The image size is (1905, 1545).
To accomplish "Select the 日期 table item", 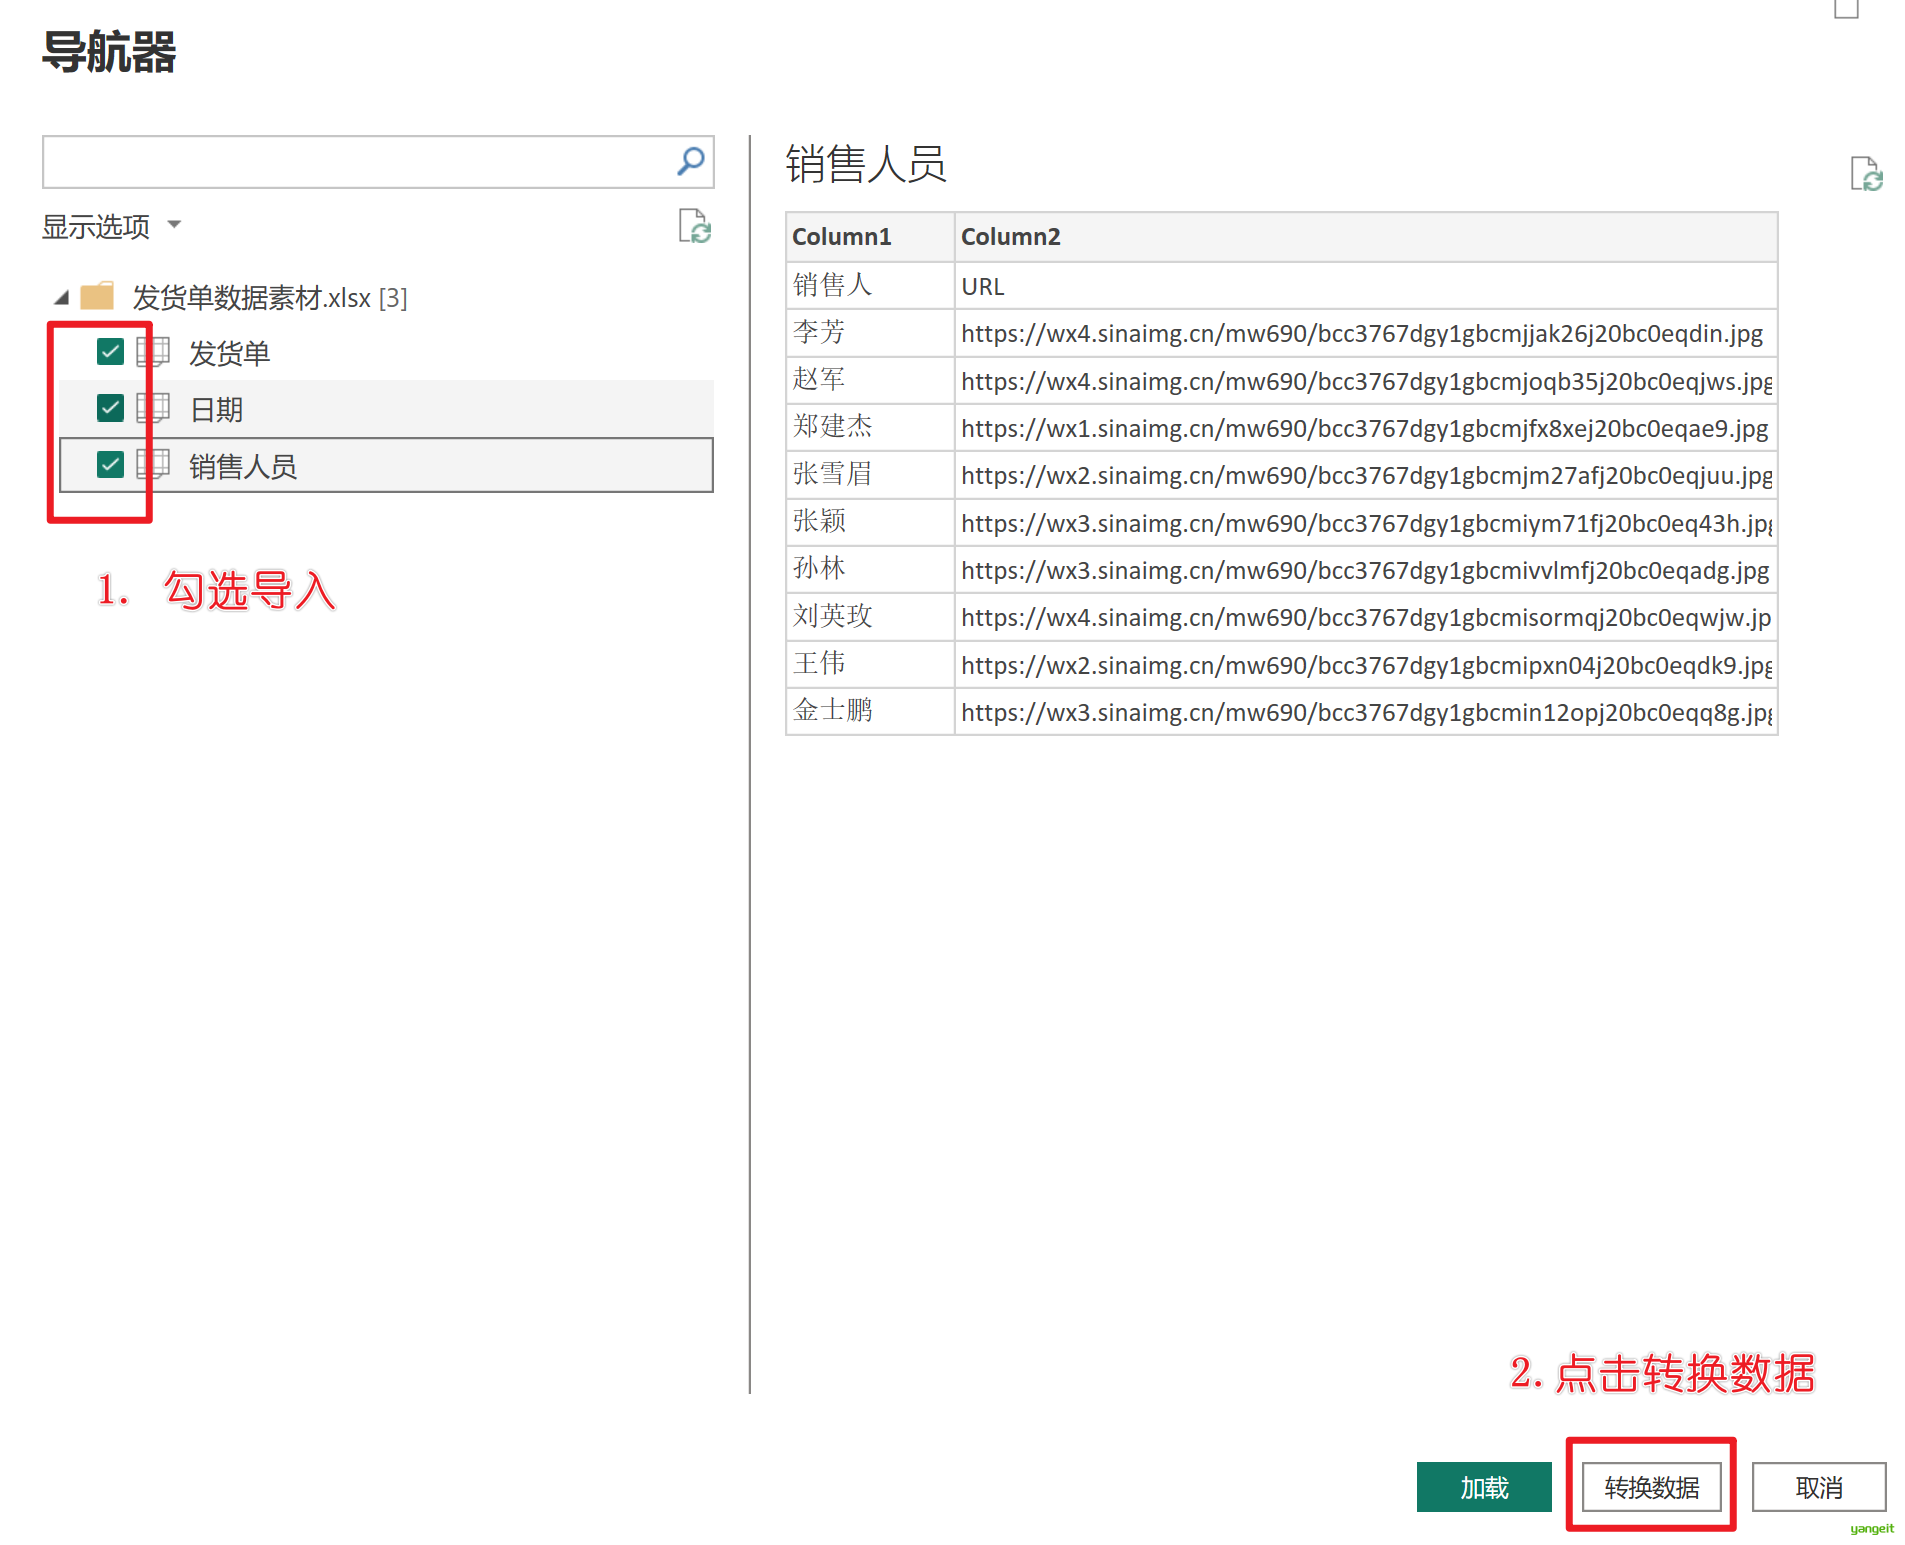I will pos(217,409).
